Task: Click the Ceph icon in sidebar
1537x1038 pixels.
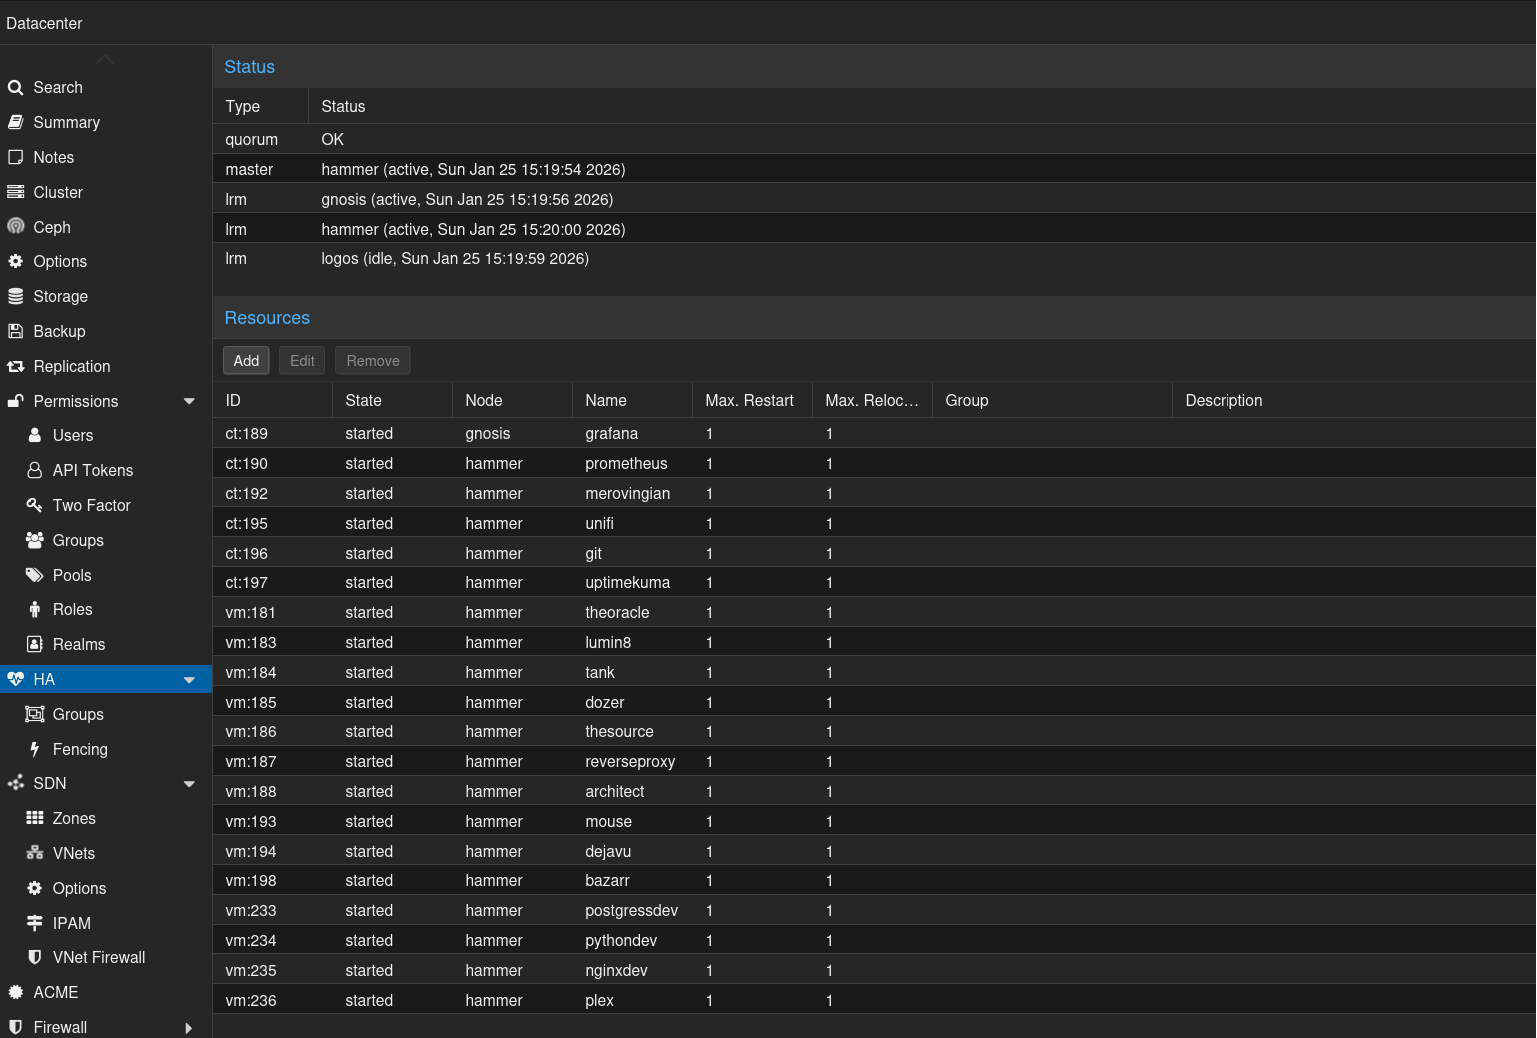Action: (x=16, y=227)
